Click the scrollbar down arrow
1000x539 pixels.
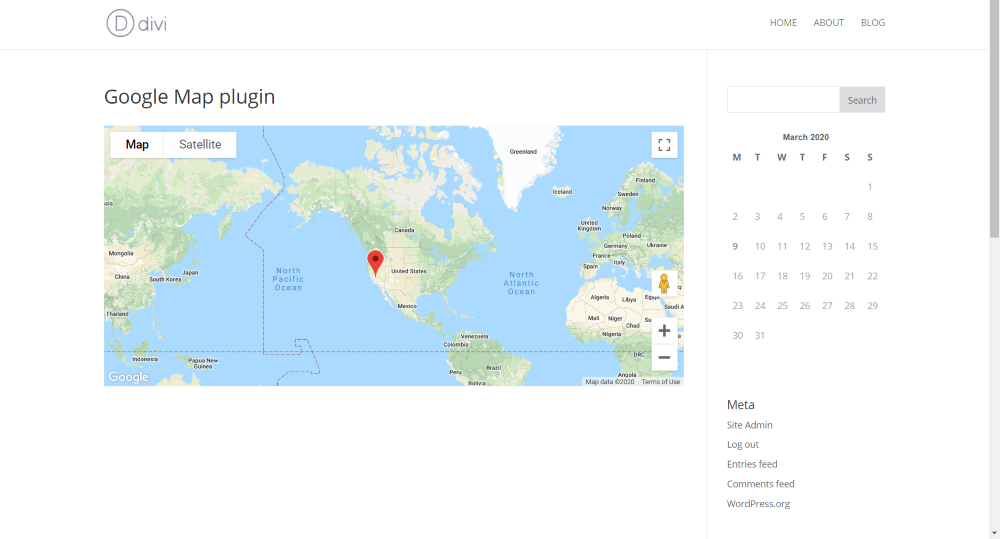[x=994, y=533]
